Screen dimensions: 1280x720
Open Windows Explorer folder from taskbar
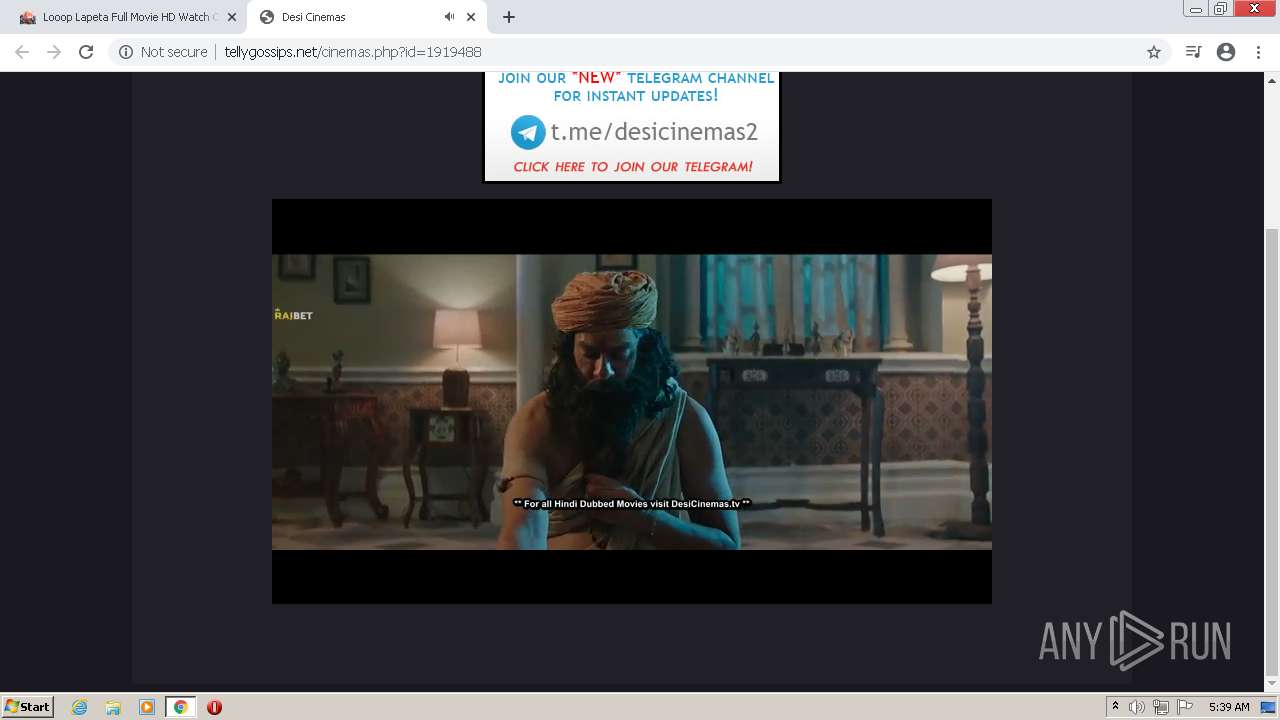click(x=113, y=707)
